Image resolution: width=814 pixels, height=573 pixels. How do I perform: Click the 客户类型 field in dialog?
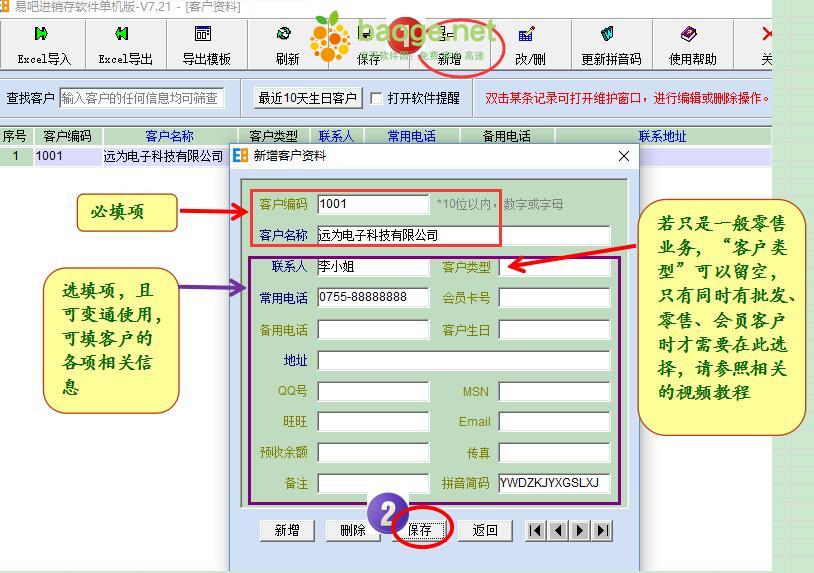pos(554,267)
